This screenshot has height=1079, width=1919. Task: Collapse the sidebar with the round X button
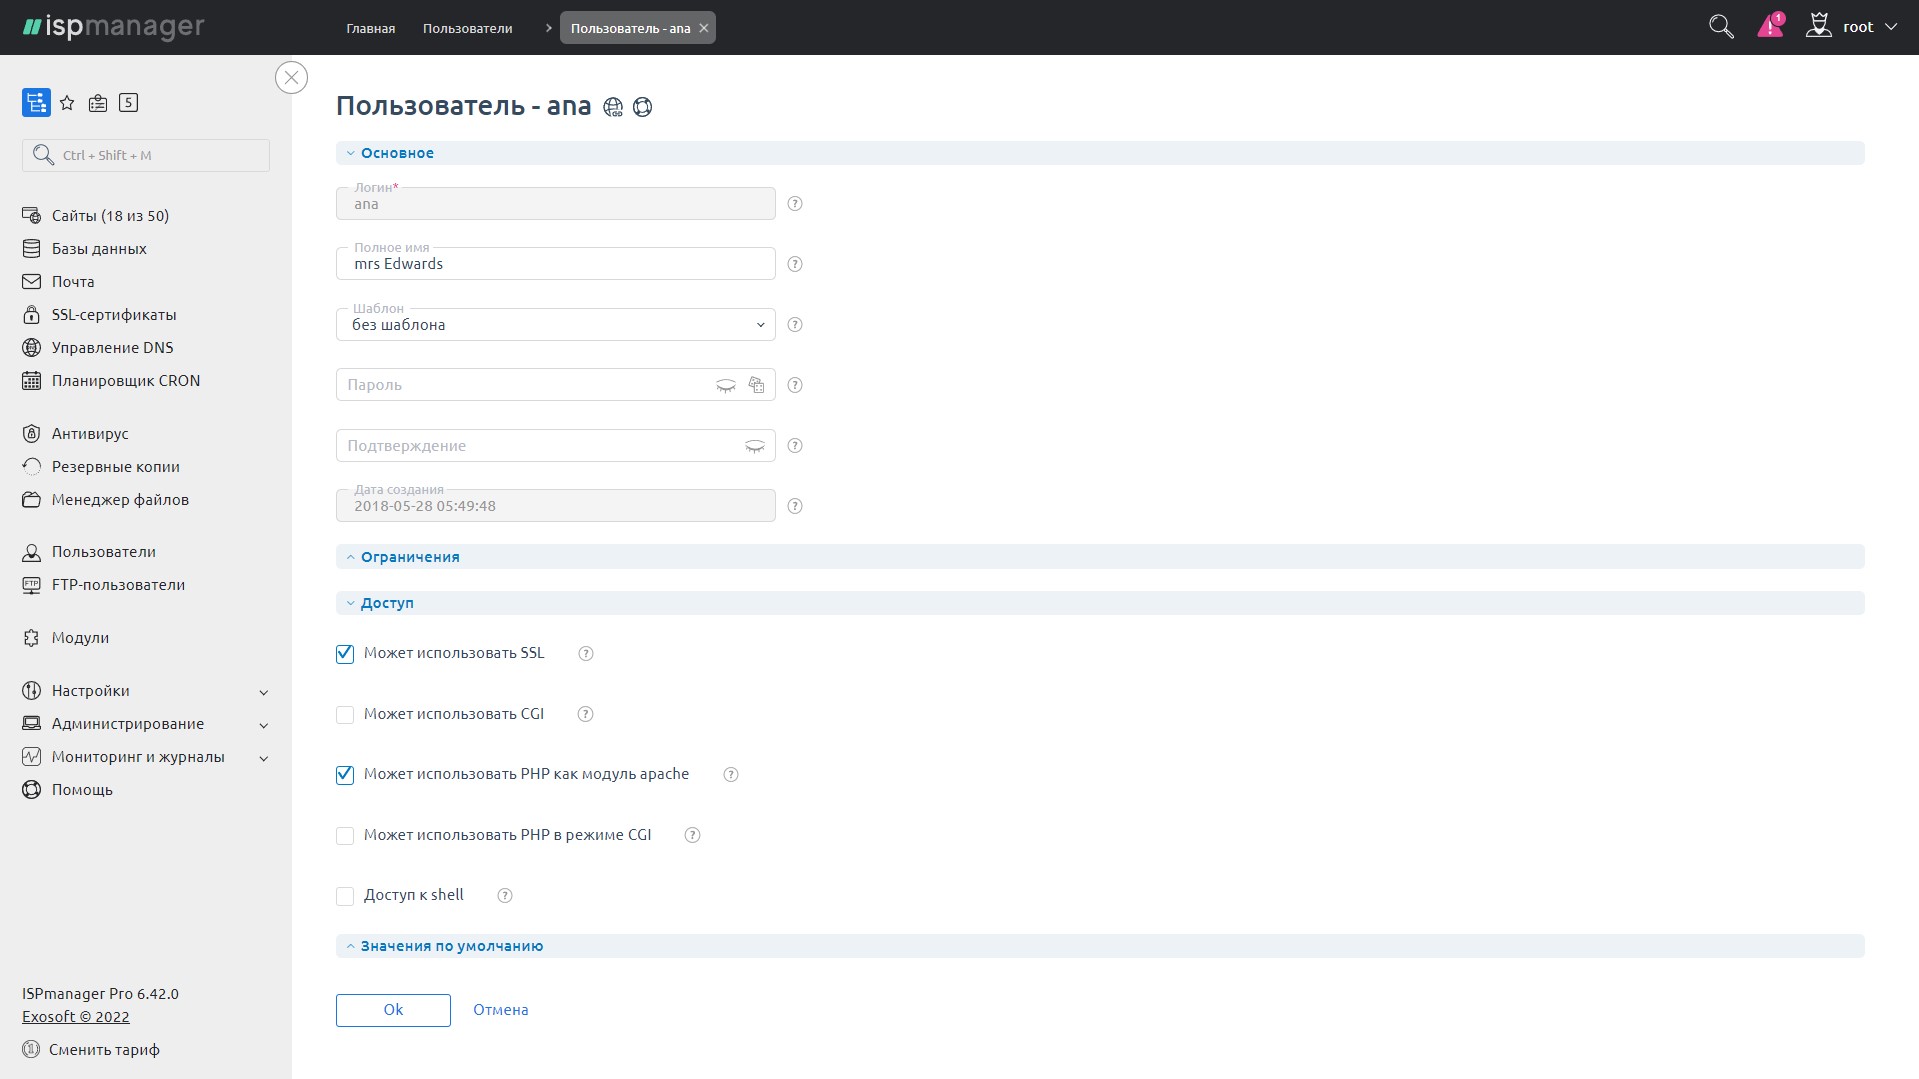coord(291,78)
